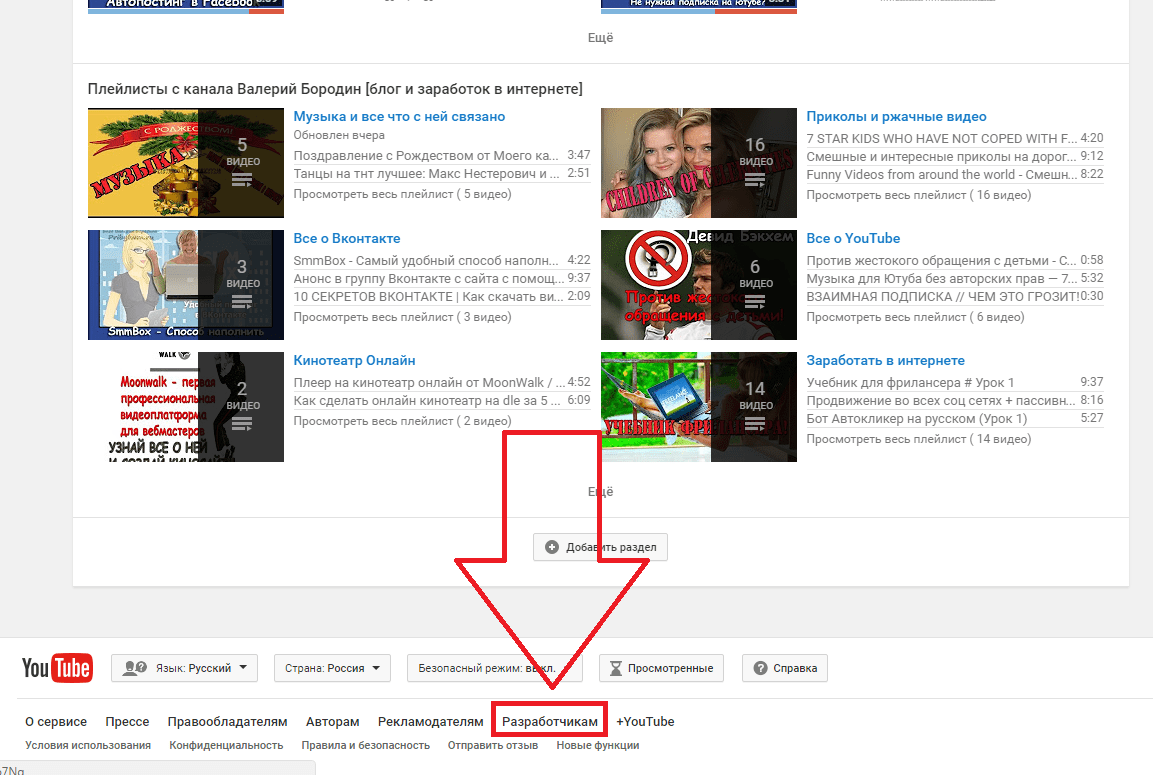Click the Справка button
Viewport: 1153px width, 775px height.
(x=785, y=668)
